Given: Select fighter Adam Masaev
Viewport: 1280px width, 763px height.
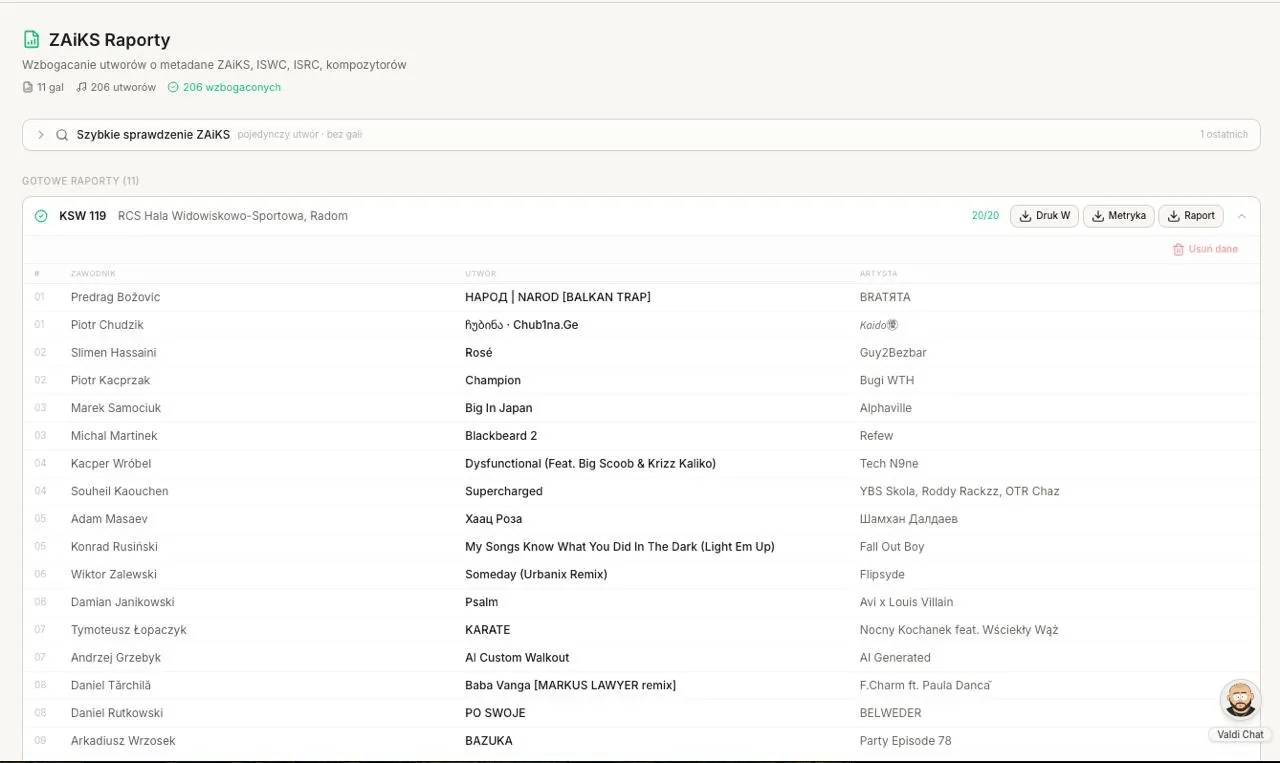Looking at the screenshot, I should click(x=109, y=519).
